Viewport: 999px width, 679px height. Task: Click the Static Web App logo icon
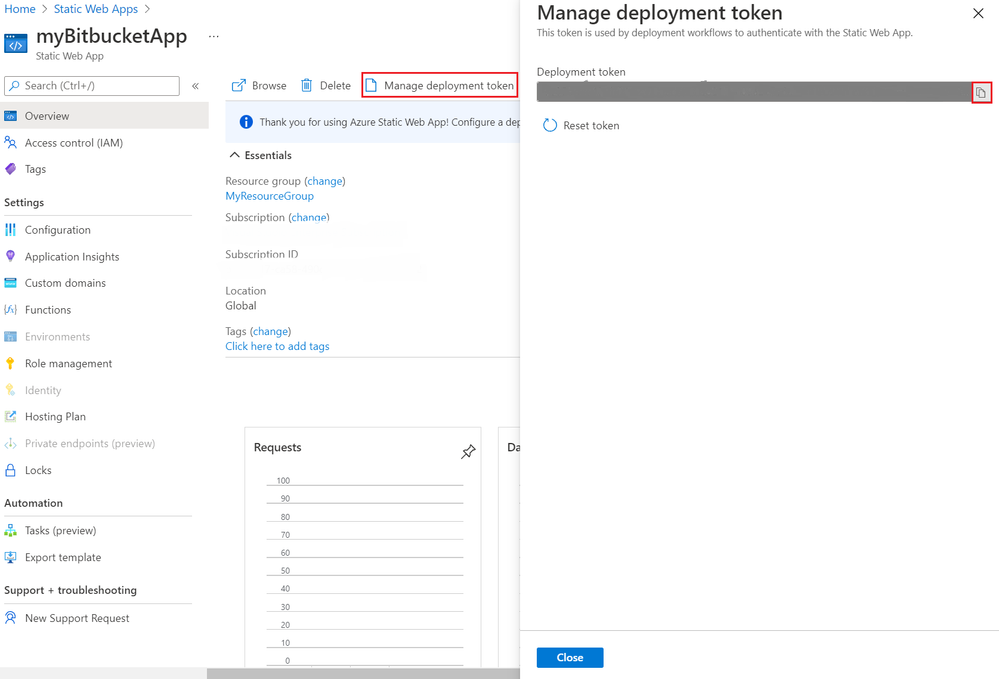click(x=15, y=43)
